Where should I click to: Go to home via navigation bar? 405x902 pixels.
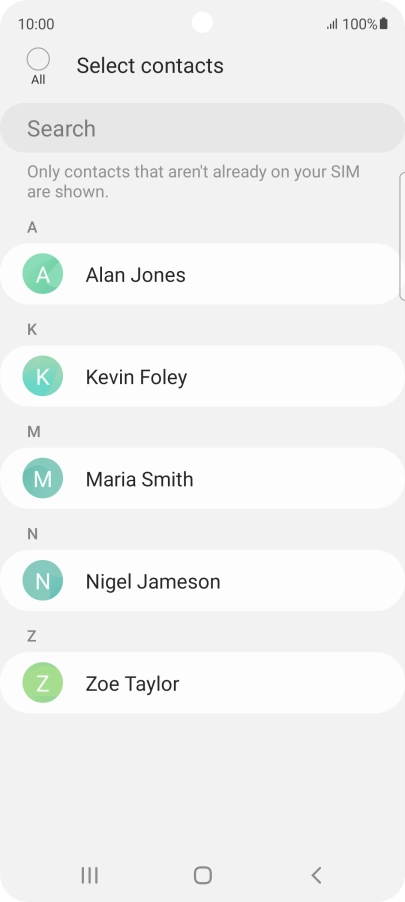coord(202,875)
